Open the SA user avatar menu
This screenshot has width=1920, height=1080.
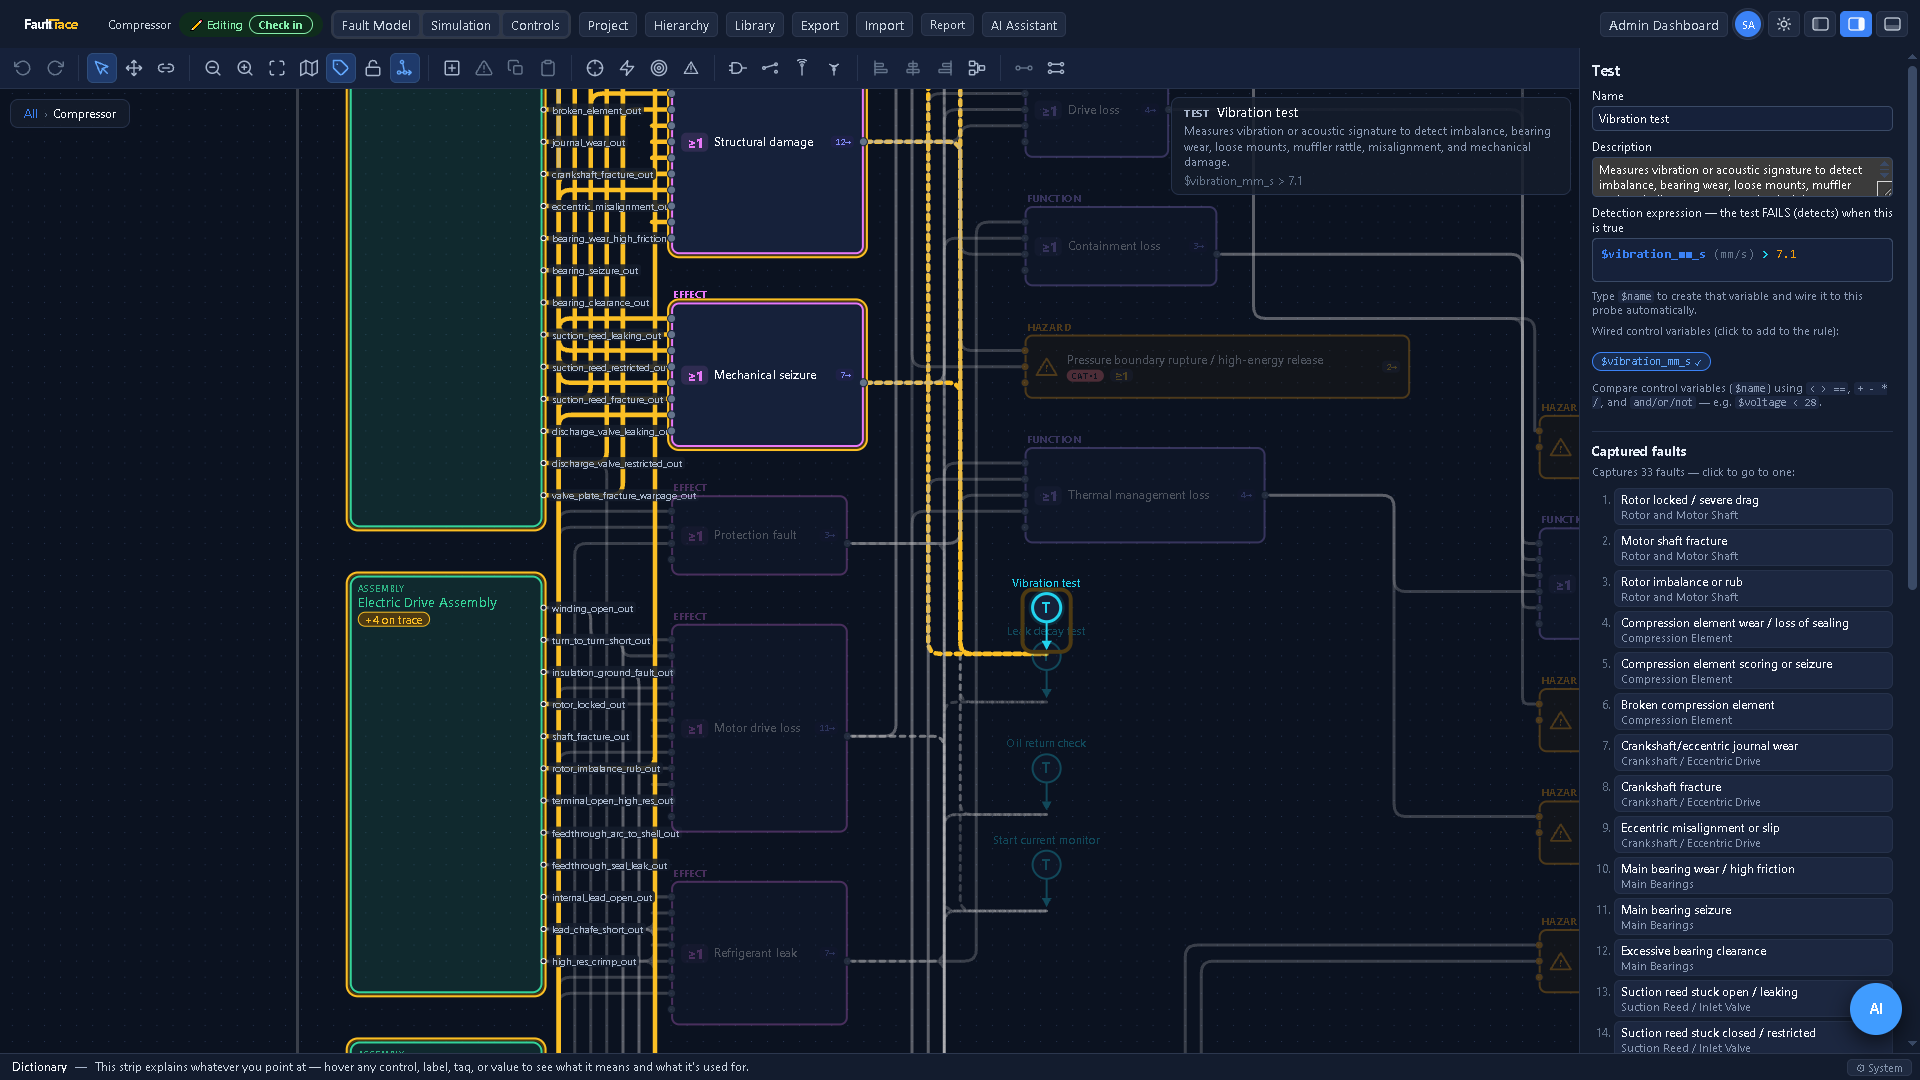pyautogui.click(x=1748, y=25)
